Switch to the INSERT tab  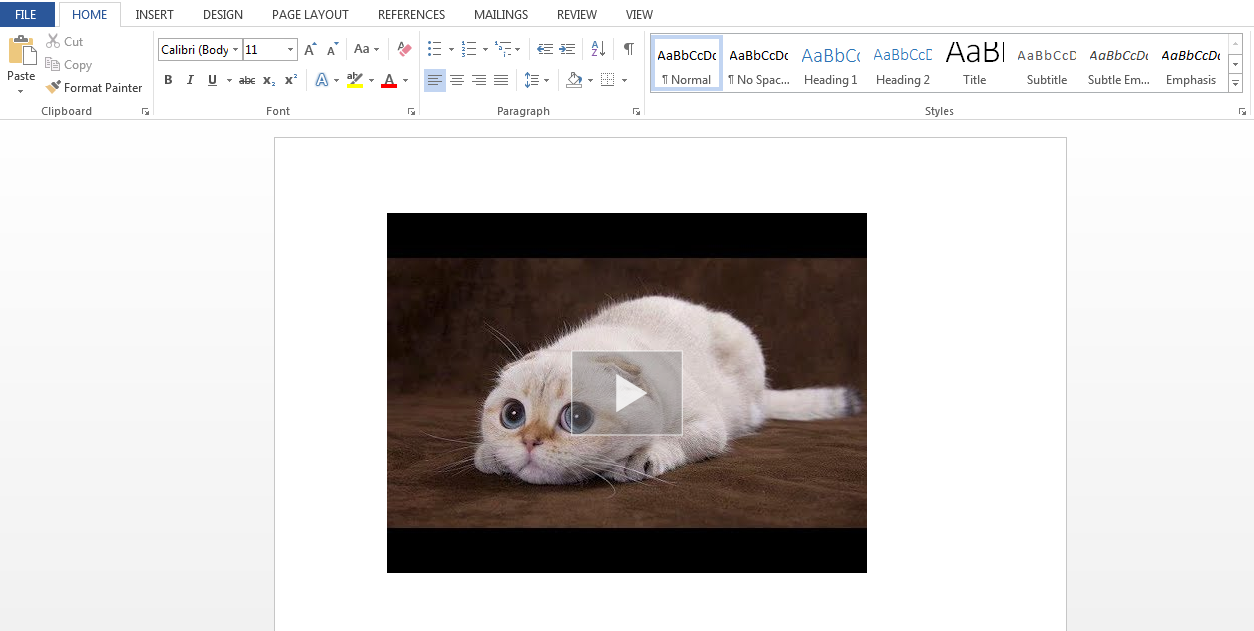[x=154, y=15]
